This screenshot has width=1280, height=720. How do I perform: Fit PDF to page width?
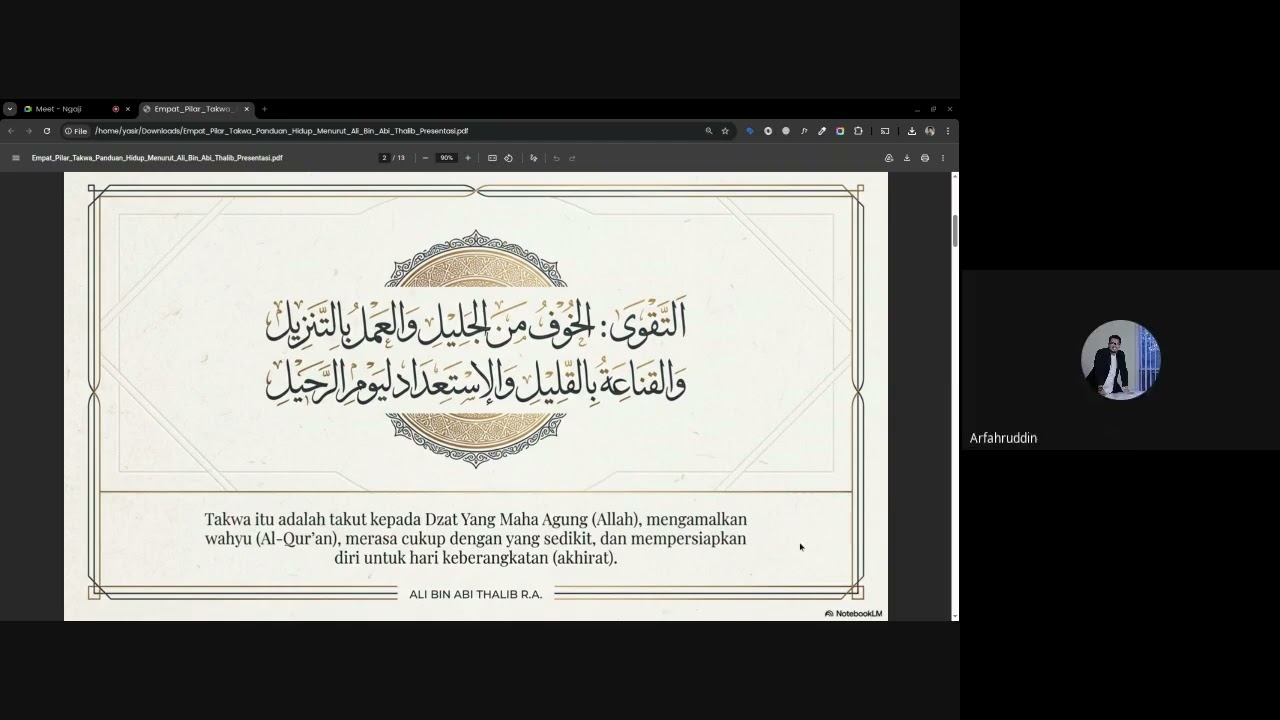pos(492,158)
